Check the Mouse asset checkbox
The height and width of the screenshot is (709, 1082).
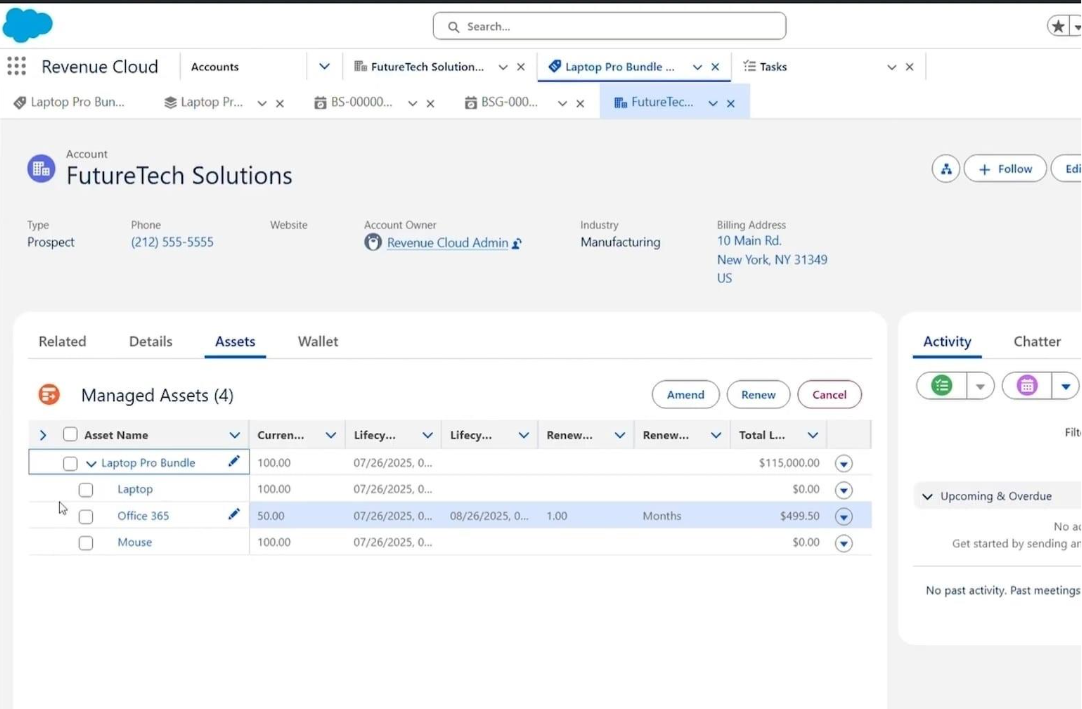86,543
